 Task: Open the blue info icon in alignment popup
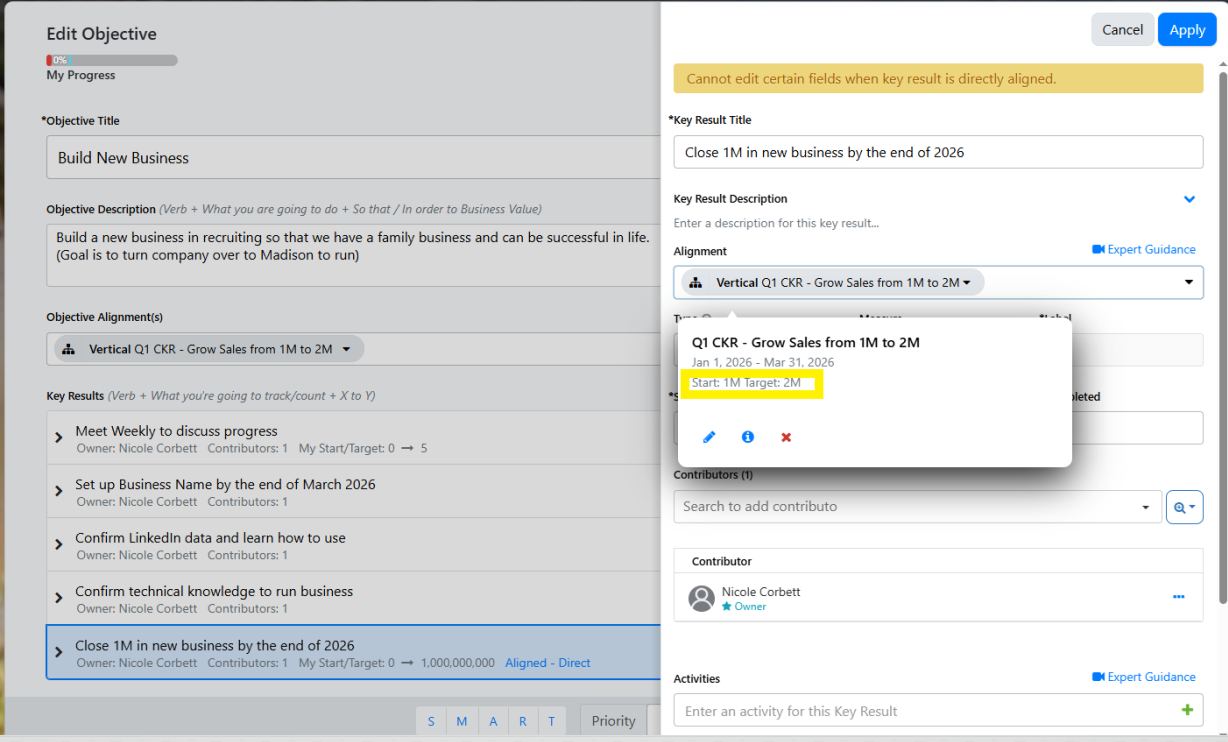pyautogui.click(x=747, y=437)
